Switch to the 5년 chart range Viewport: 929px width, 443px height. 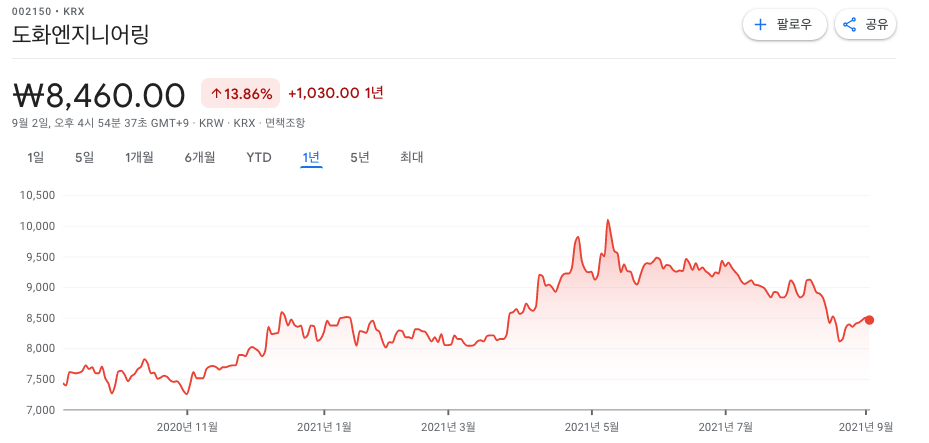pos(360,158)
